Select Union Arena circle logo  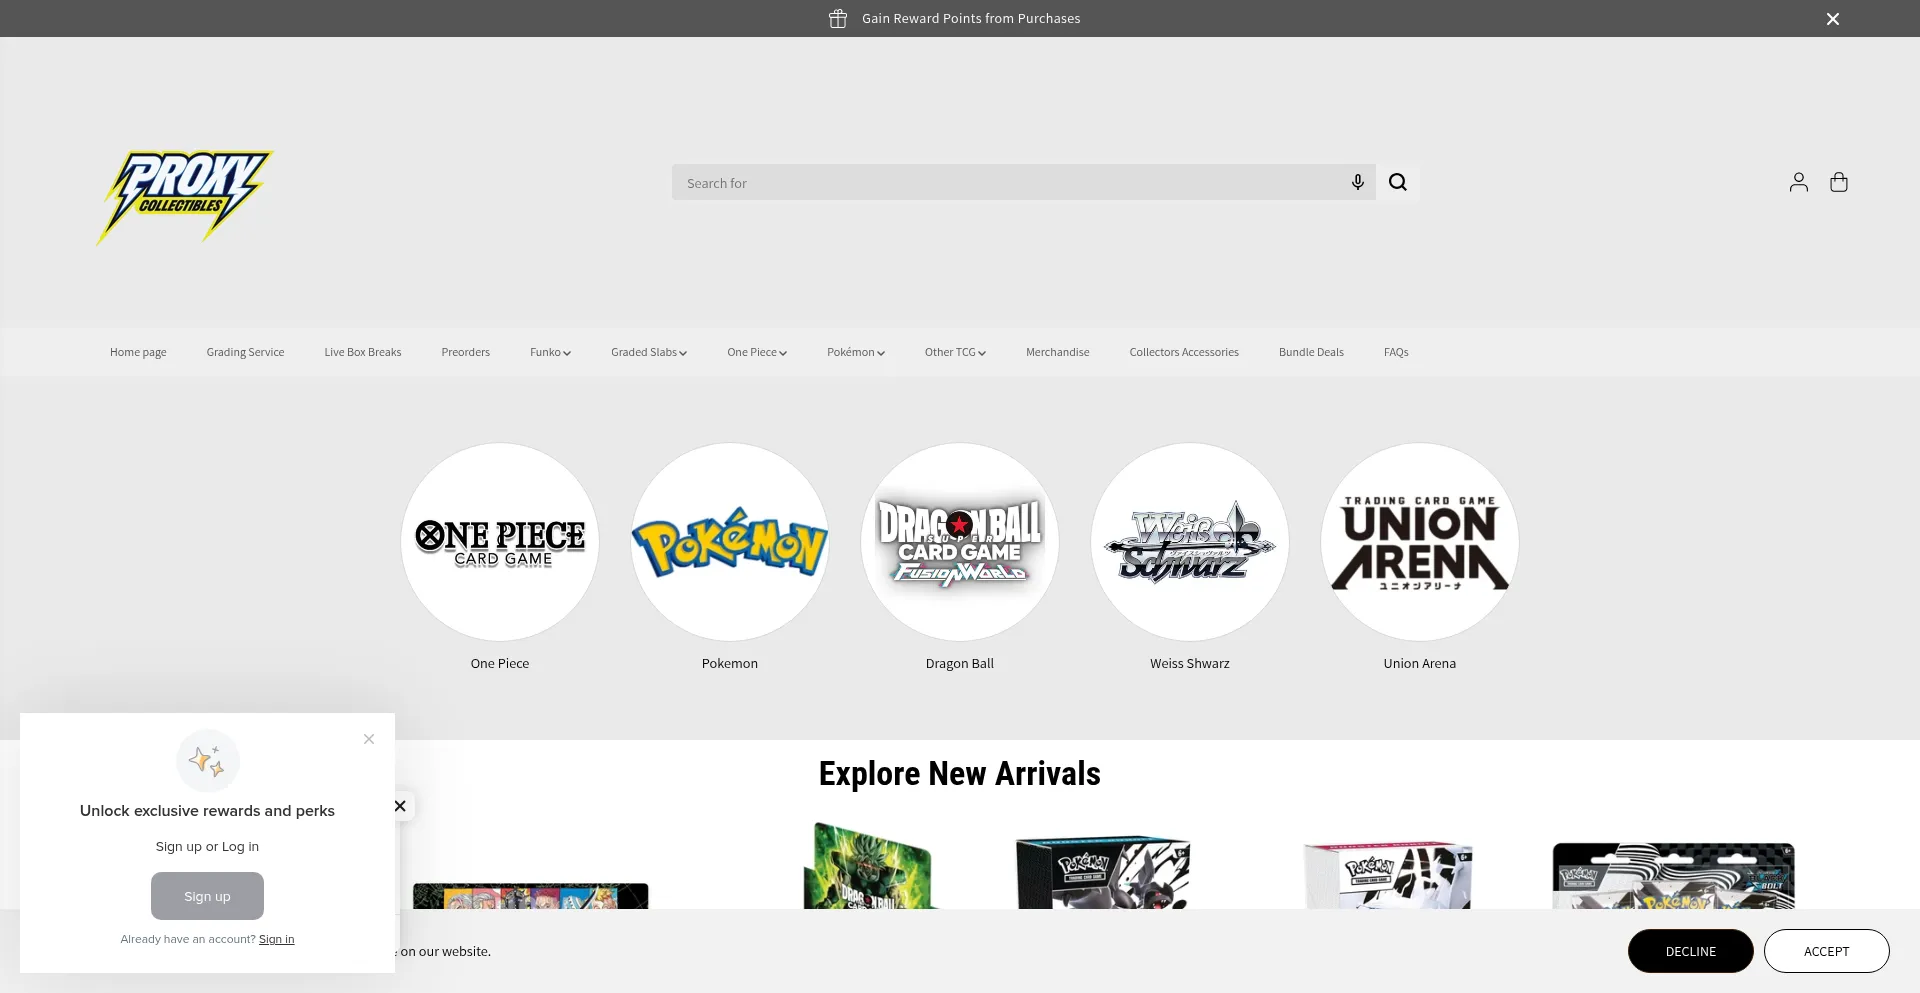pos(1420,542)
